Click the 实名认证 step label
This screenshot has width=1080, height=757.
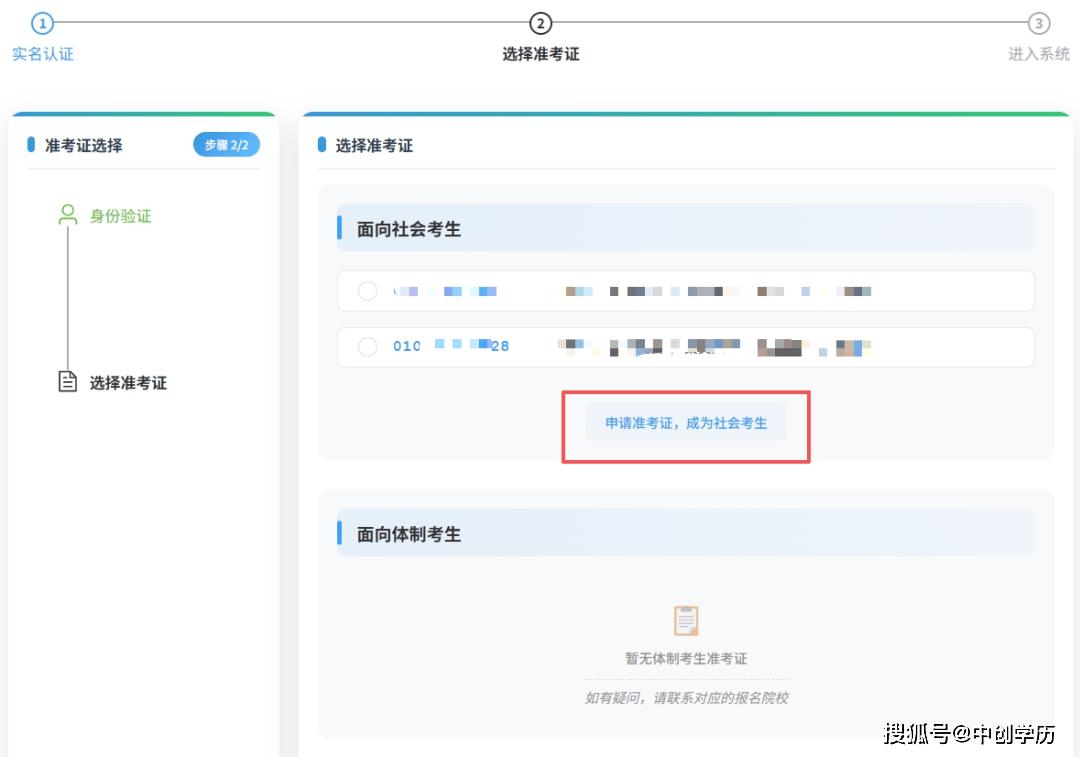point(43,53)
